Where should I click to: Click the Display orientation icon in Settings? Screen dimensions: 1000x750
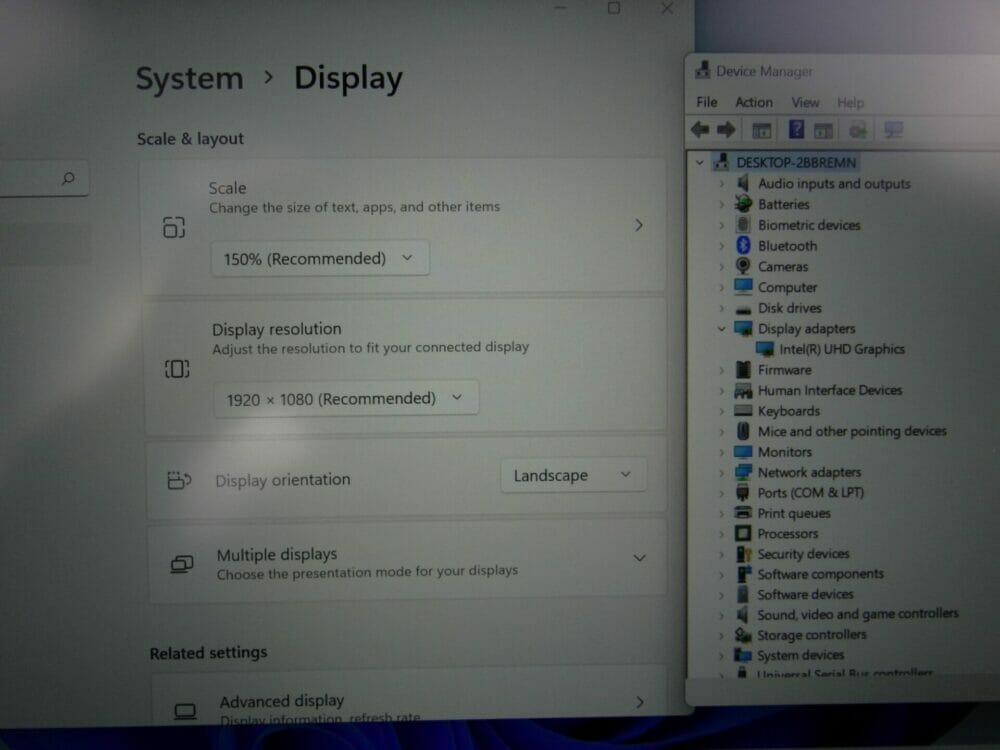point(179,480)
